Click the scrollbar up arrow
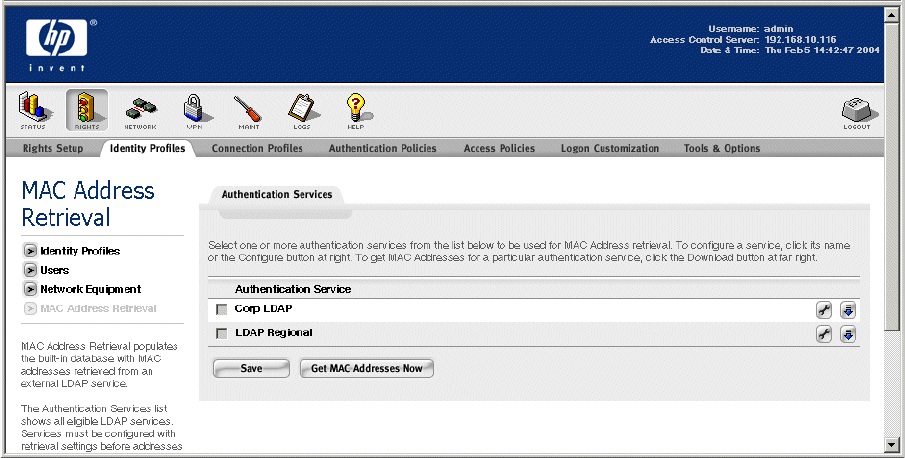 coord(892,15)
